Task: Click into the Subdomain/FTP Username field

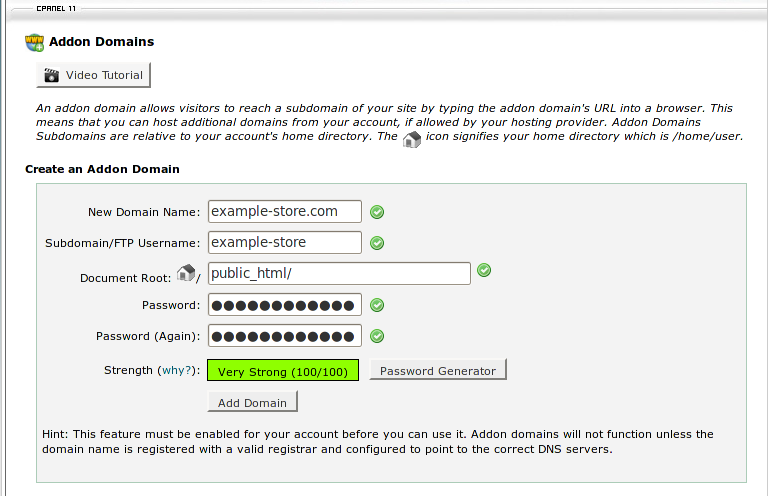Action: 285,242
